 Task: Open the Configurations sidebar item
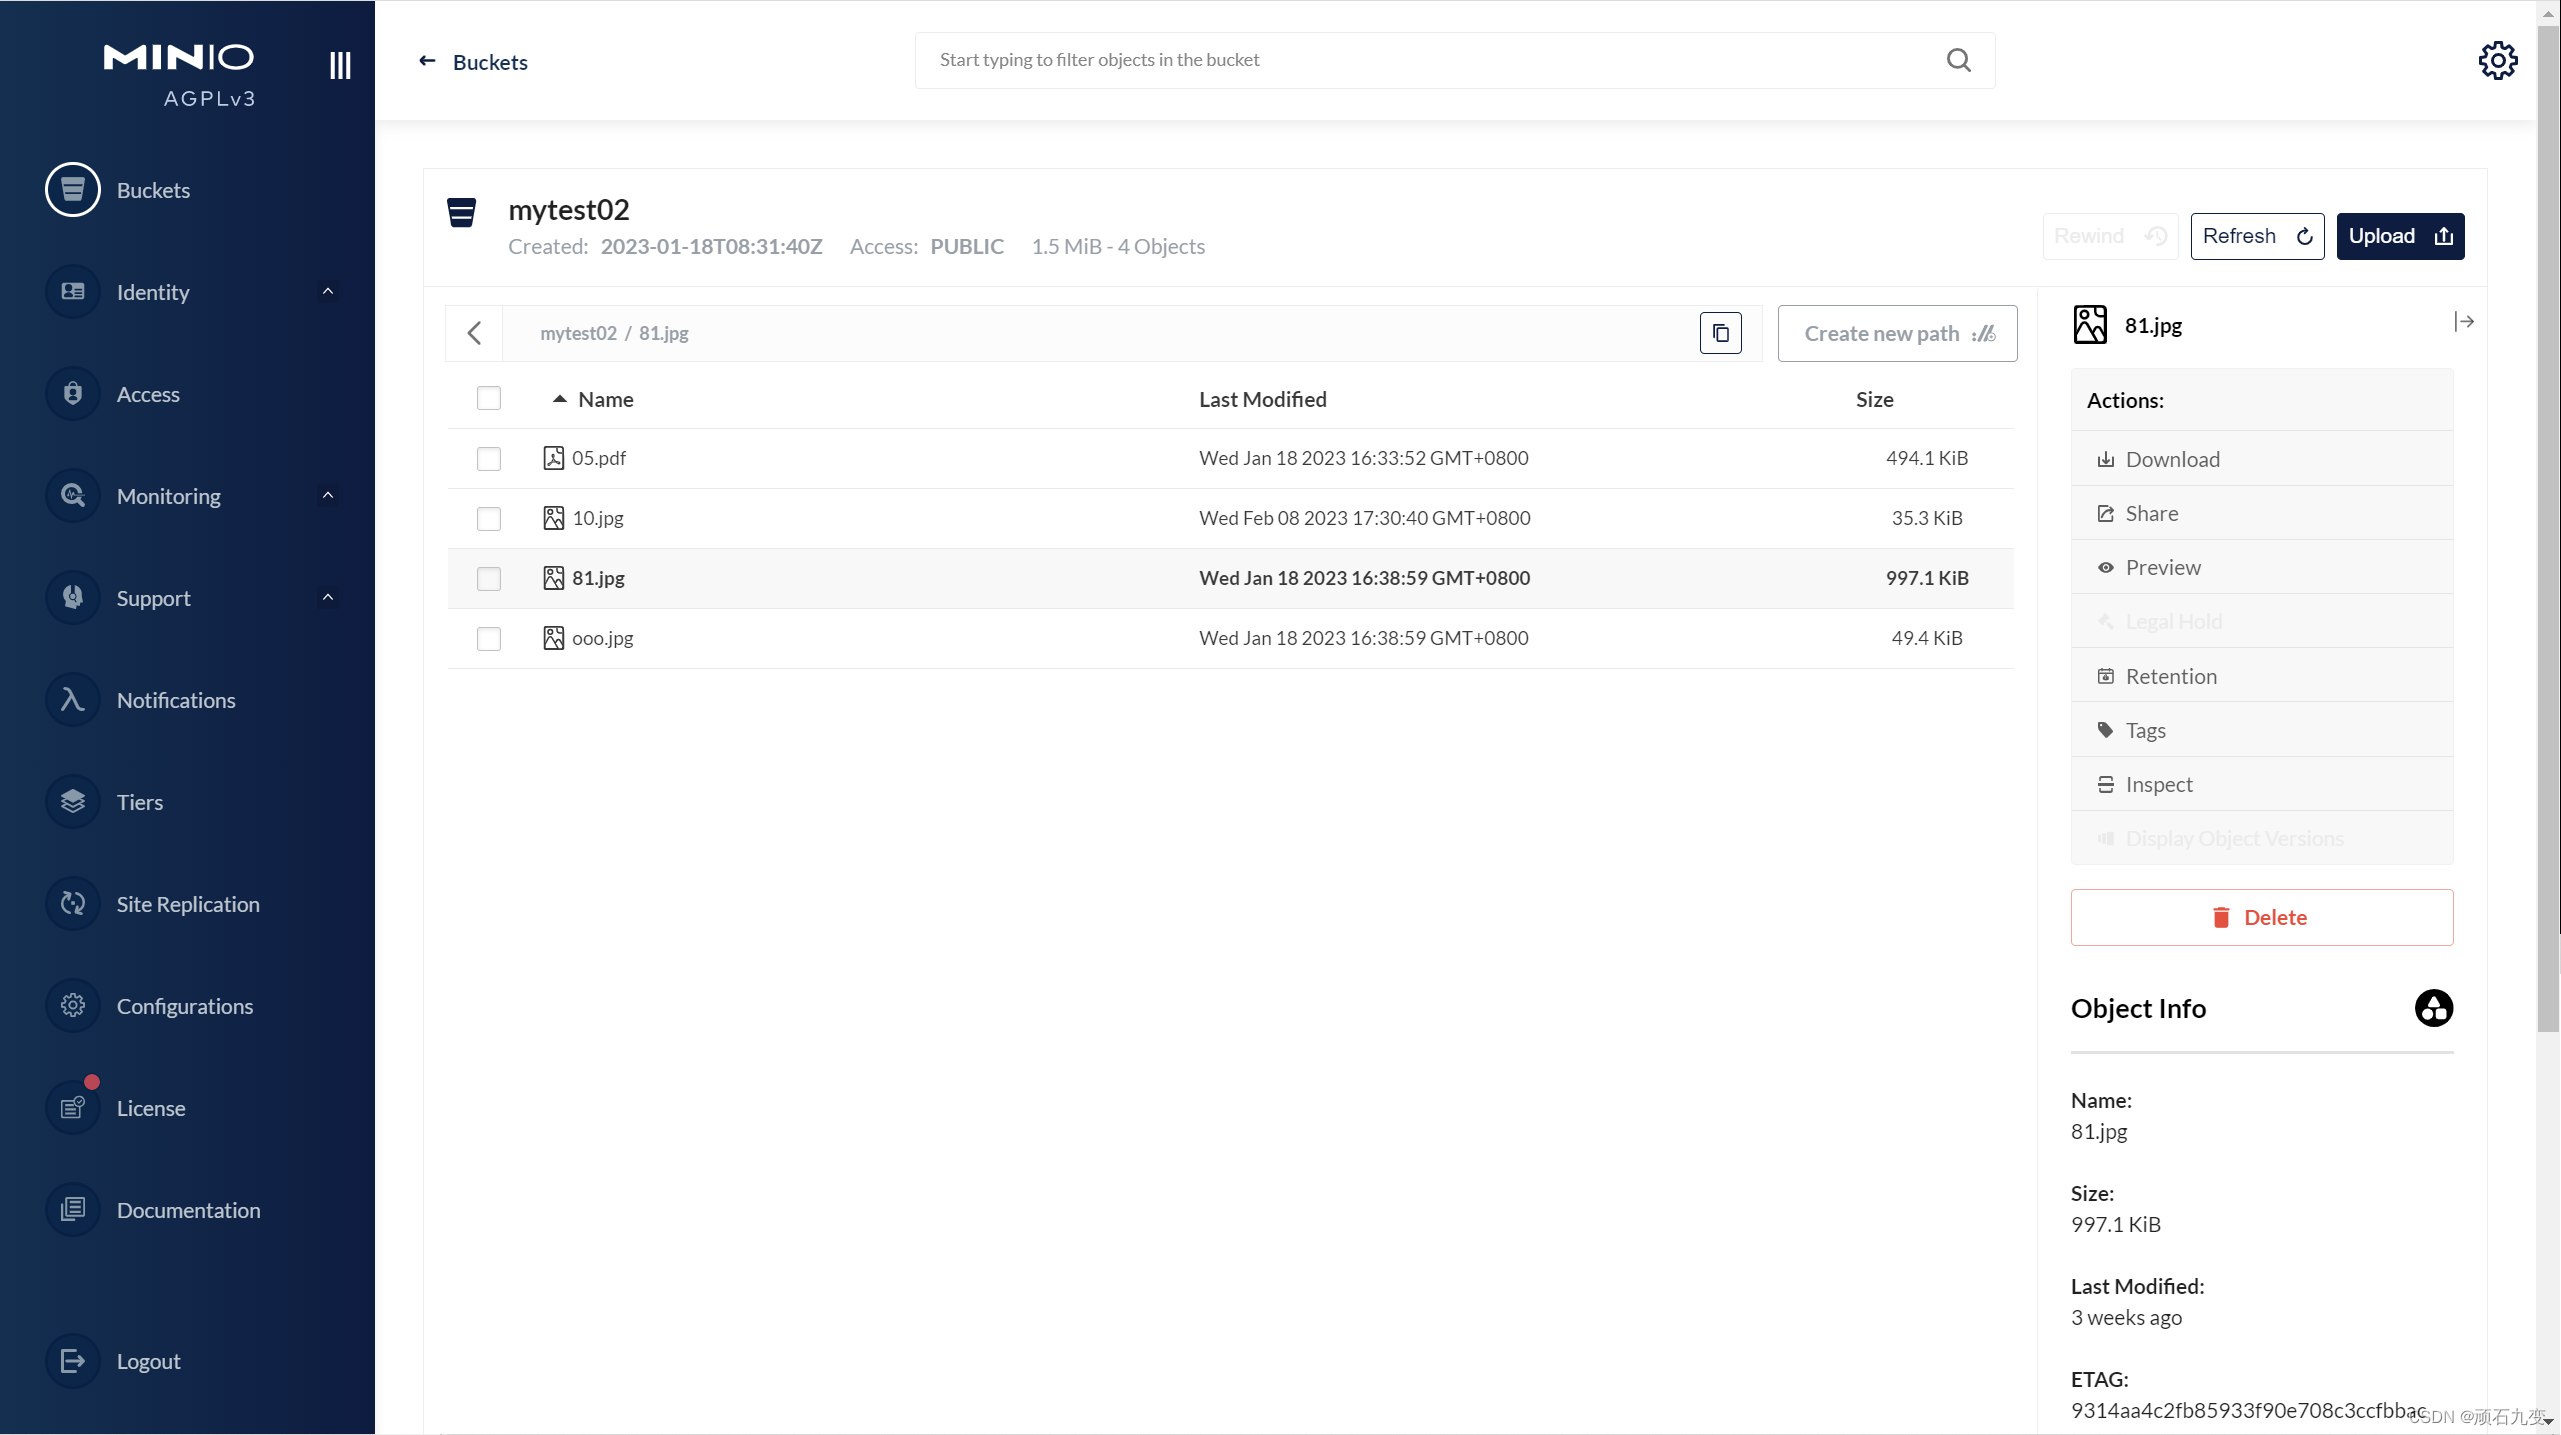point(185,1006)
